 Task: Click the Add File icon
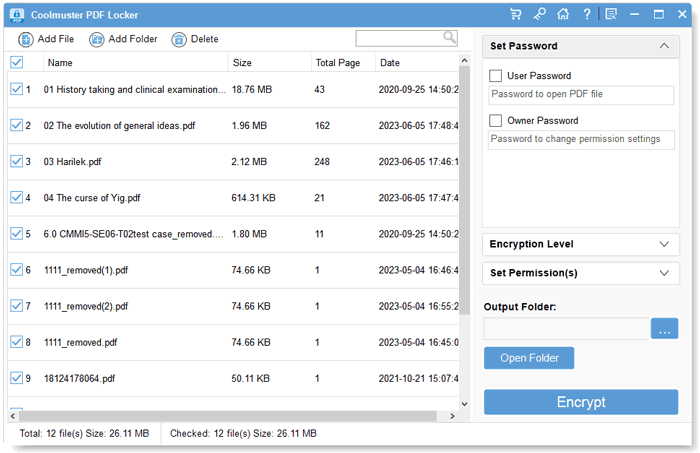25,39
